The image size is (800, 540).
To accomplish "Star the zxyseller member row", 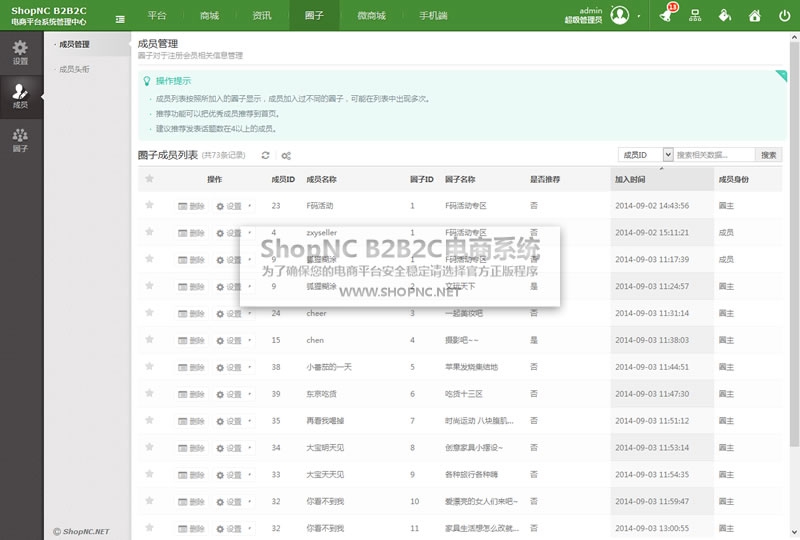I will point(149,232).
